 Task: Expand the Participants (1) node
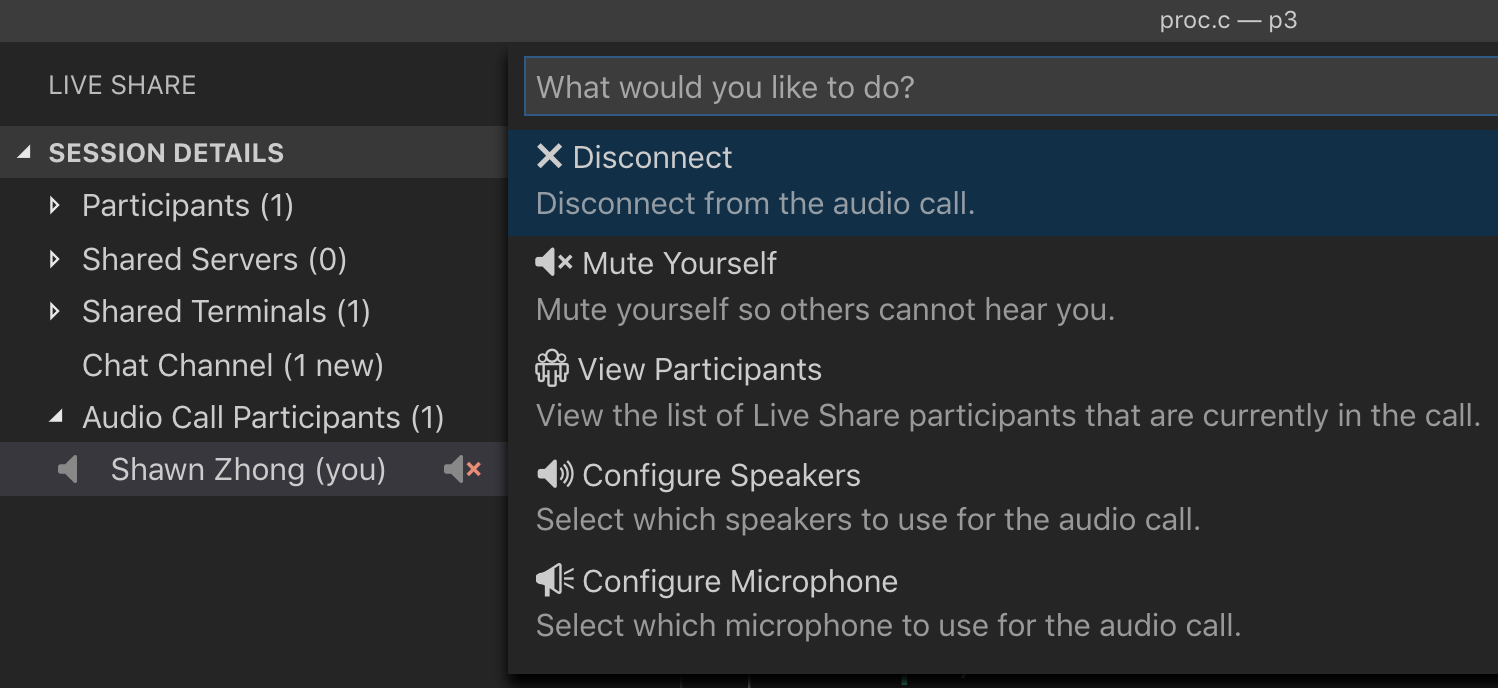click(x=55, y=206)
